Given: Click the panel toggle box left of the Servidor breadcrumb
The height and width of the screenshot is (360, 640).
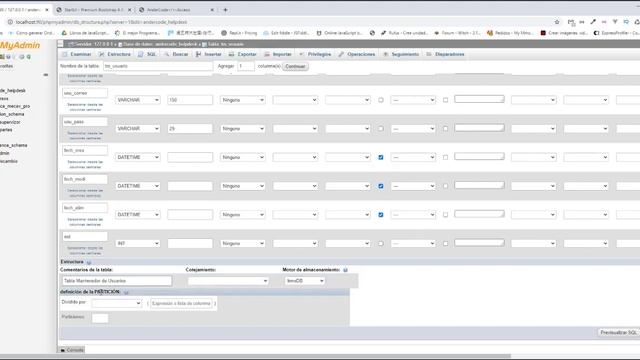Looking at the screenshot, I should pyautogui.click(x=60, y=44).
